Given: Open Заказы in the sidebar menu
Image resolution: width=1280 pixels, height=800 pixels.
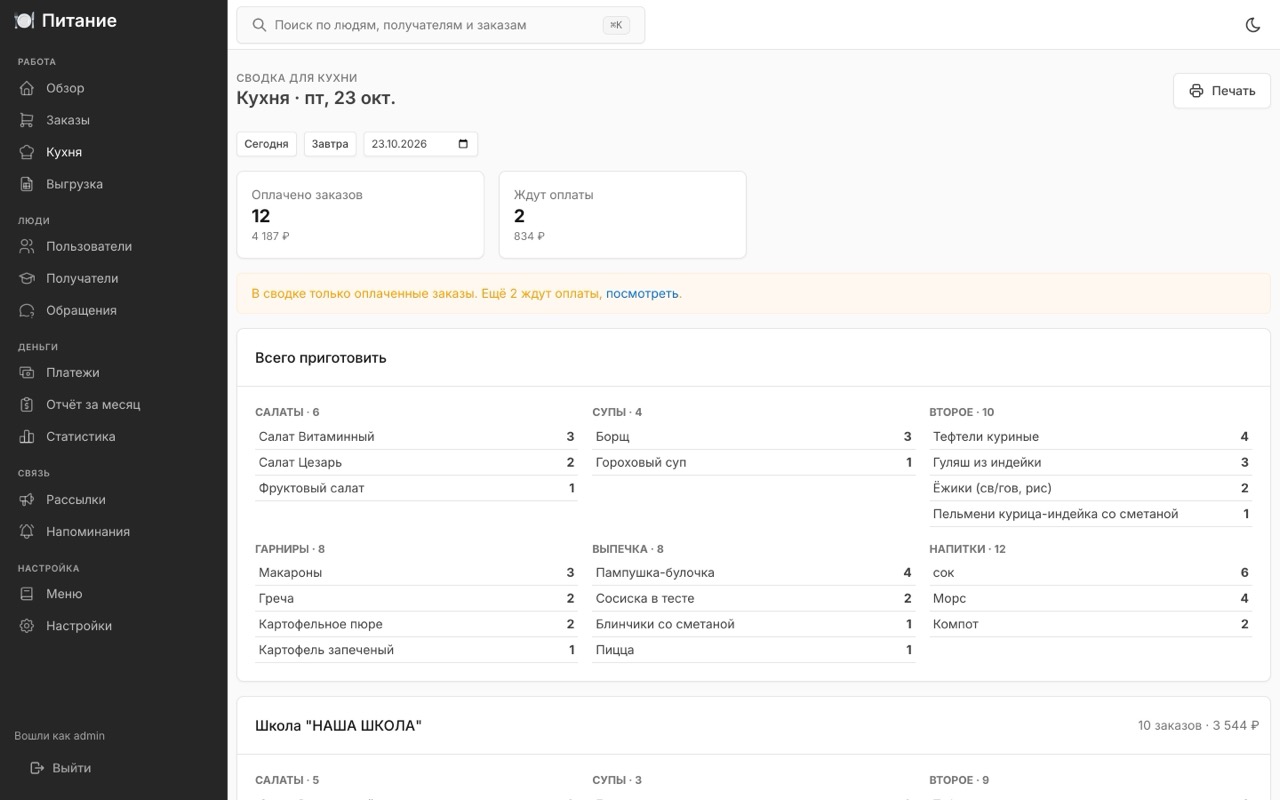Looking at the screenshot, I should click(x=114, y=120).
